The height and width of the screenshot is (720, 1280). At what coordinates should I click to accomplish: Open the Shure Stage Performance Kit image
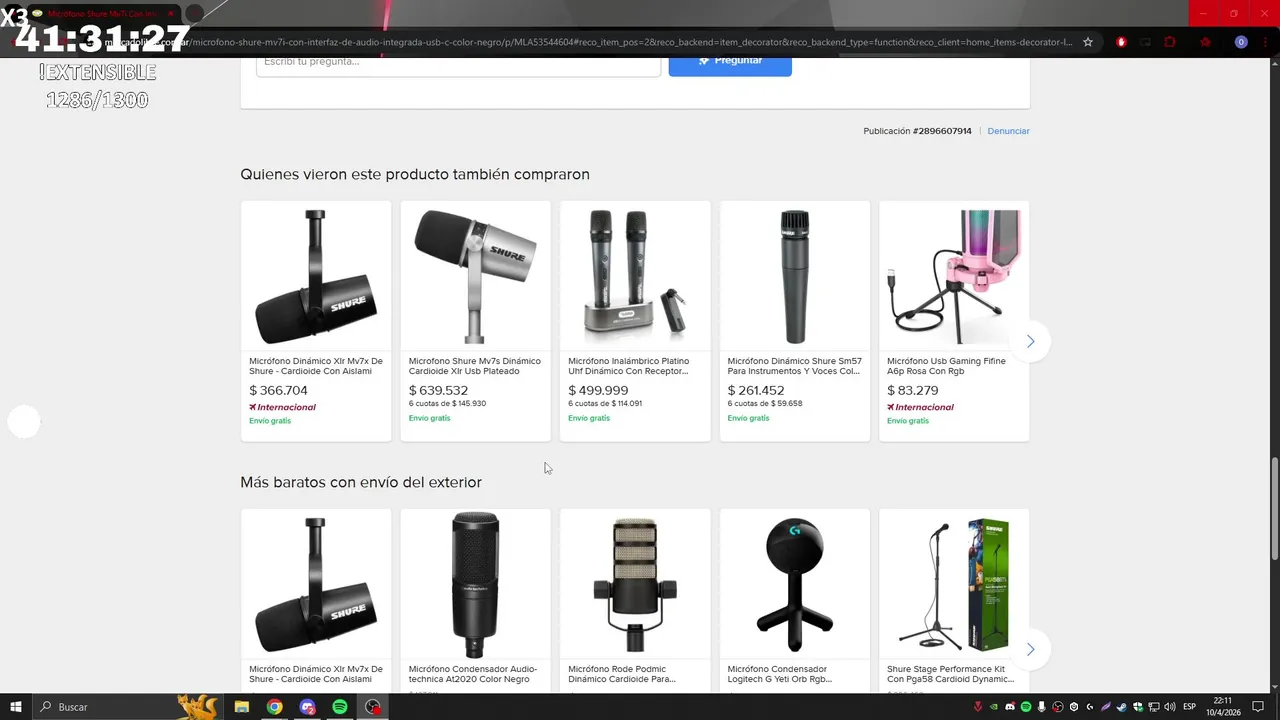954,585
